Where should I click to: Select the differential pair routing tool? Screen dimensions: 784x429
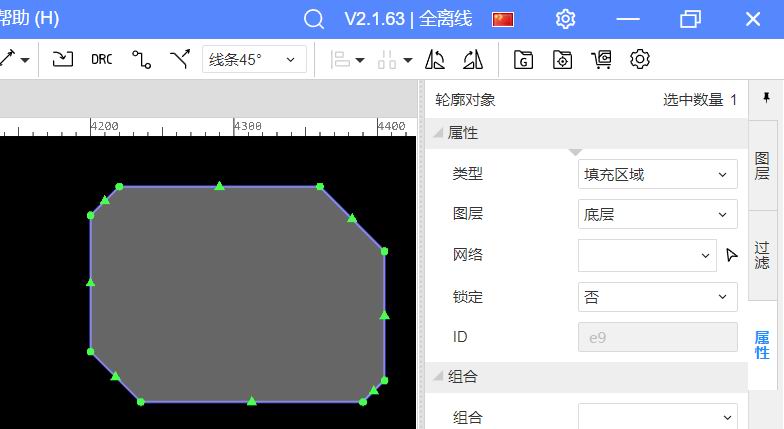tap(180, 59)
